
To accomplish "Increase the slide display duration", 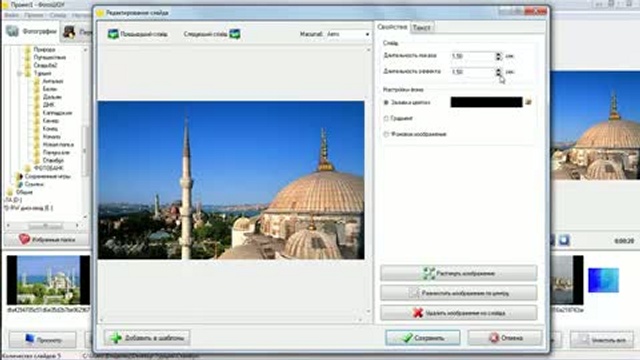I will click(x=498, y=54).
